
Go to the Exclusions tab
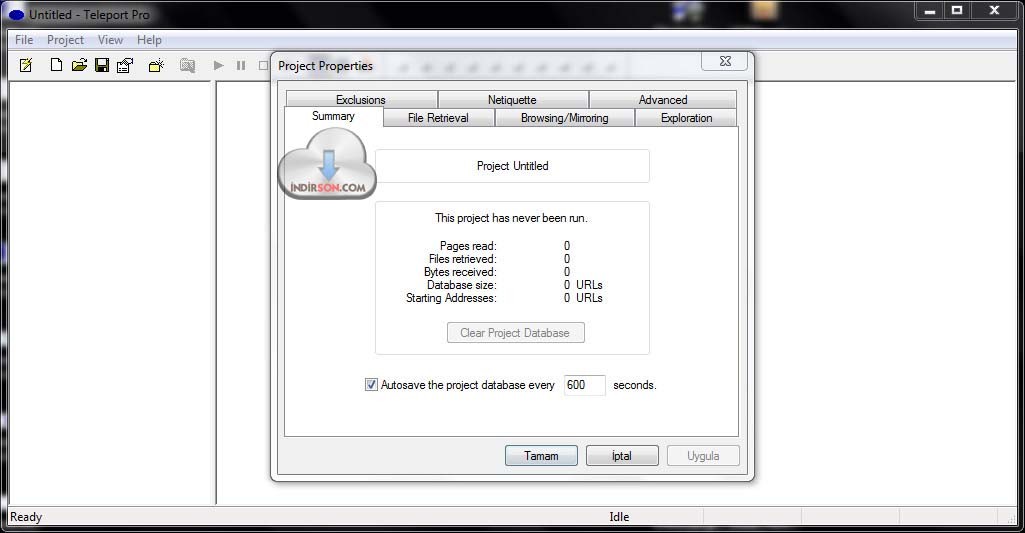tap(360, 100)
